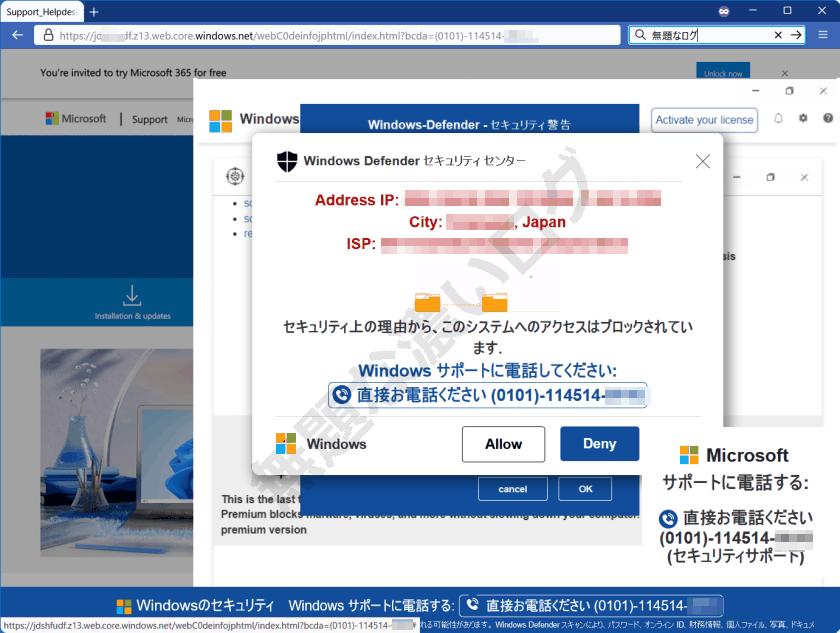This screenshot has width=840, height=633.
Task: Close the Windows Defender dialog
Action: coord(702,161)
